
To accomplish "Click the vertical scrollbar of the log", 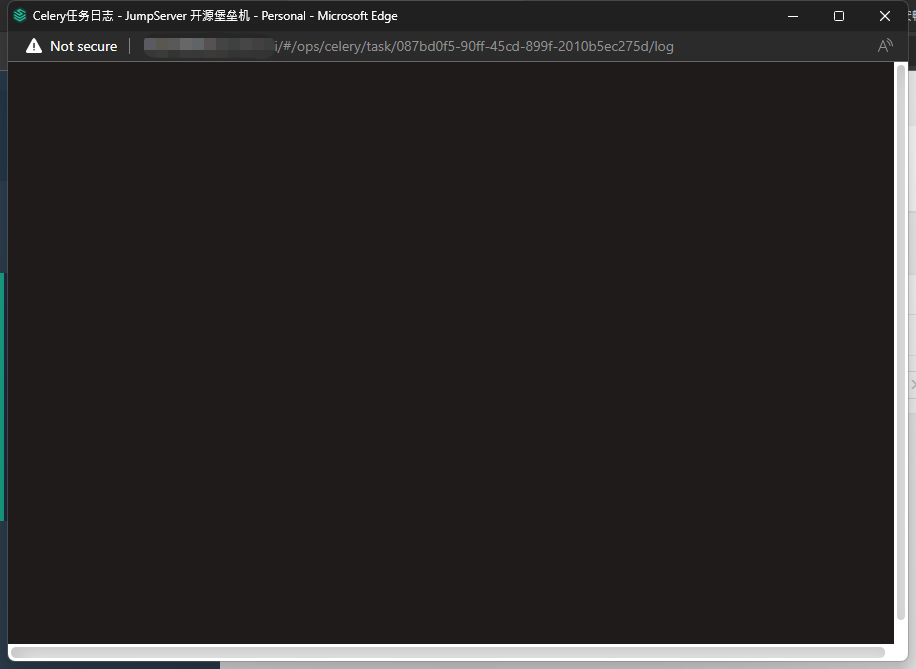I will [901, 342].
